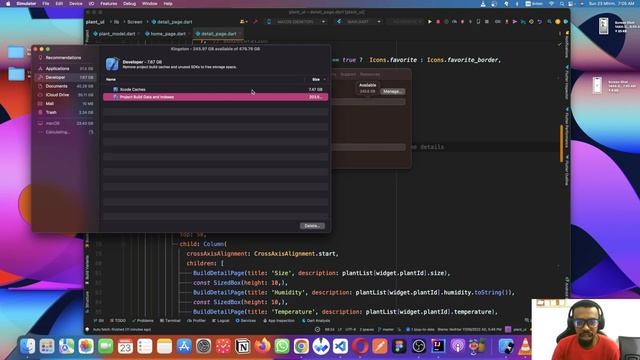The width and height of the screenshot is (640, 360).
Task: Open the Features menu in menu bar
Action: (x=109, y=4)
